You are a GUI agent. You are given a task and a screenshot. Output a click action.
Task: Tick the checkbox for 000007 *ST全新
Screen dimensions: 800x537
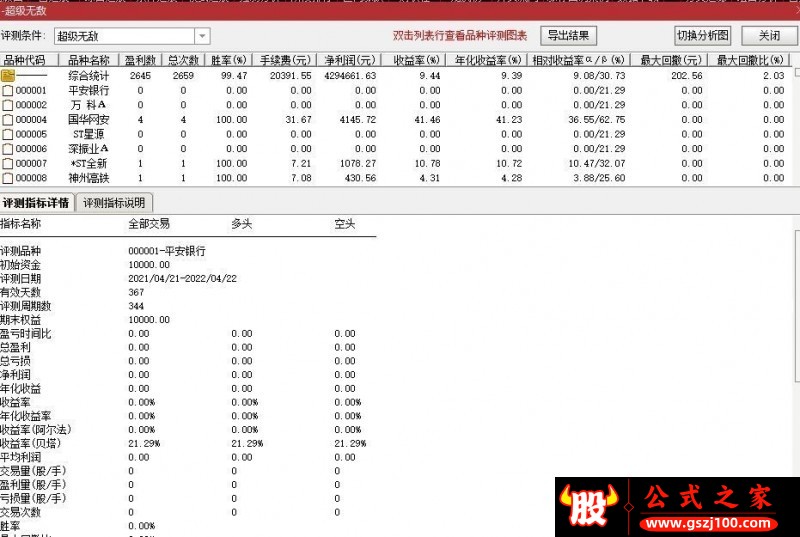(8, 164)
